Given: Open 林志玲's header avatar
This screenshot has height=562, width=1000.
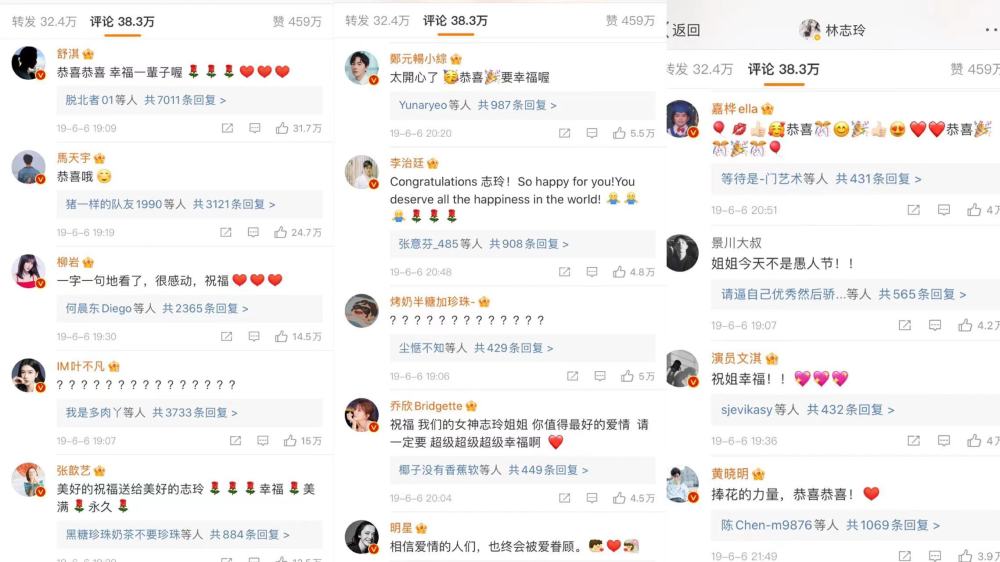Looking at the screenshot, I should point(810,29).
